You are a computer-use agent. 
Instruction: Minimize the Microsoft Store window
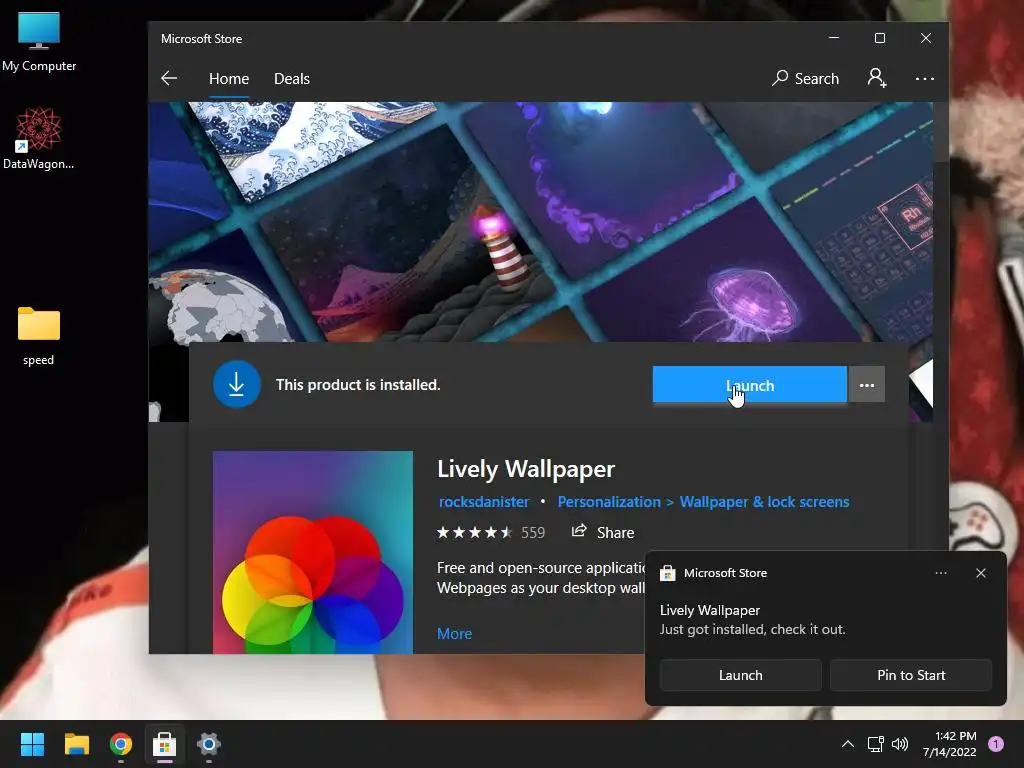pyautogui.click(x=834, y=38)
